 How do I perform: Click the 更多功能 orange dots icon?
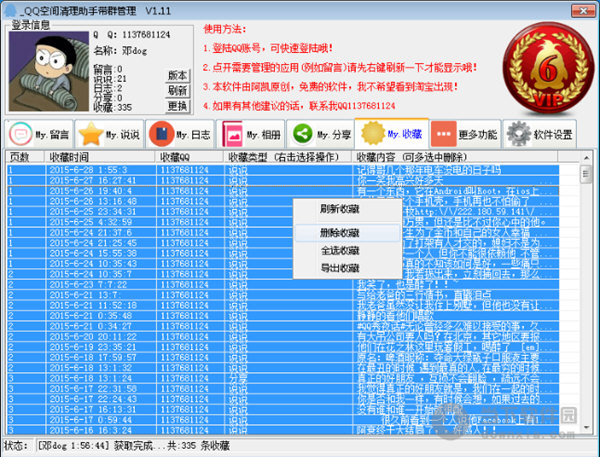tap(443, 134)
